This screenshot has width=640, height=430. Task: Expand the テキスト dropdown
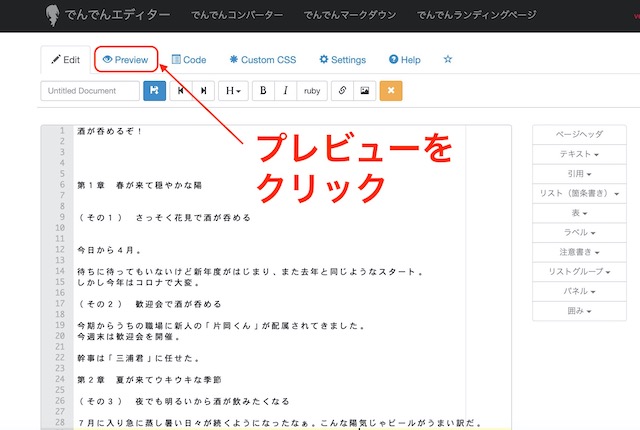[579, 154]
